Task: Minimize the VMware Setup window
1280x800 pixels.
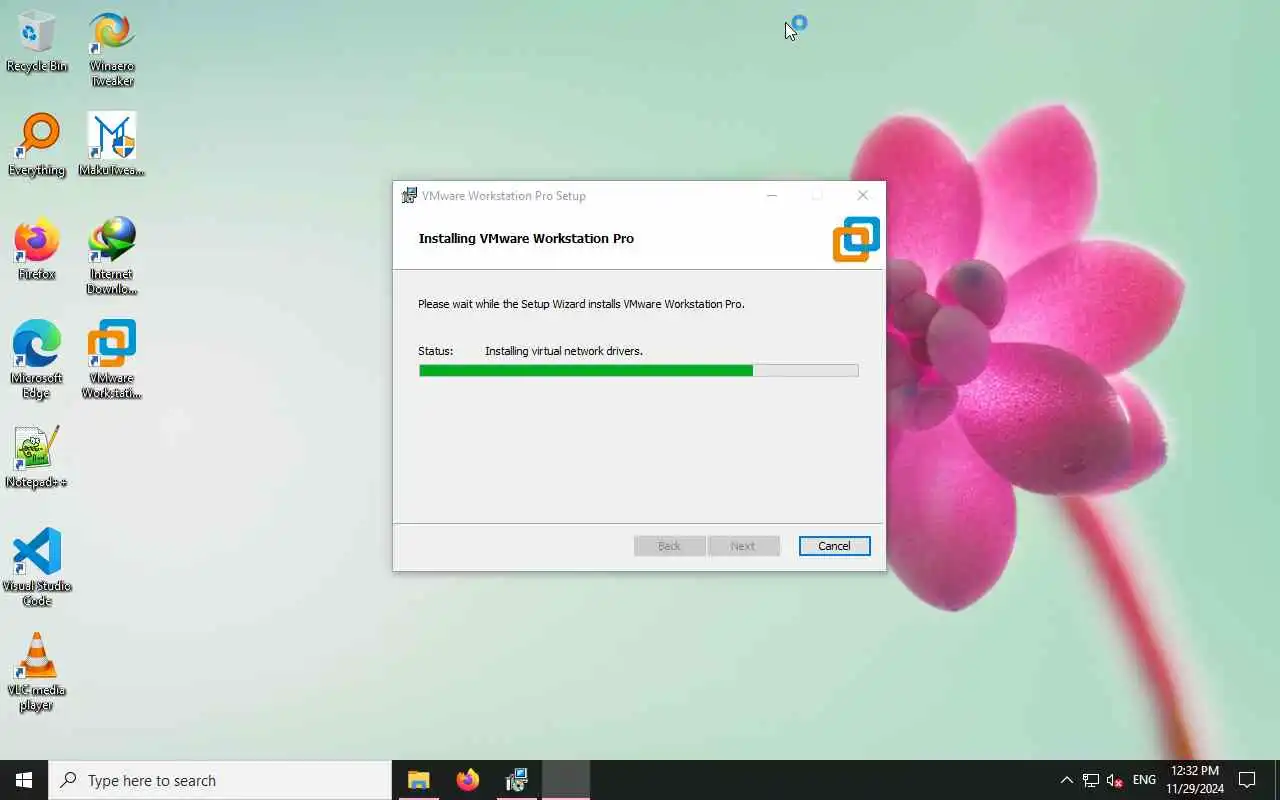Action: [x=771, y=196]
